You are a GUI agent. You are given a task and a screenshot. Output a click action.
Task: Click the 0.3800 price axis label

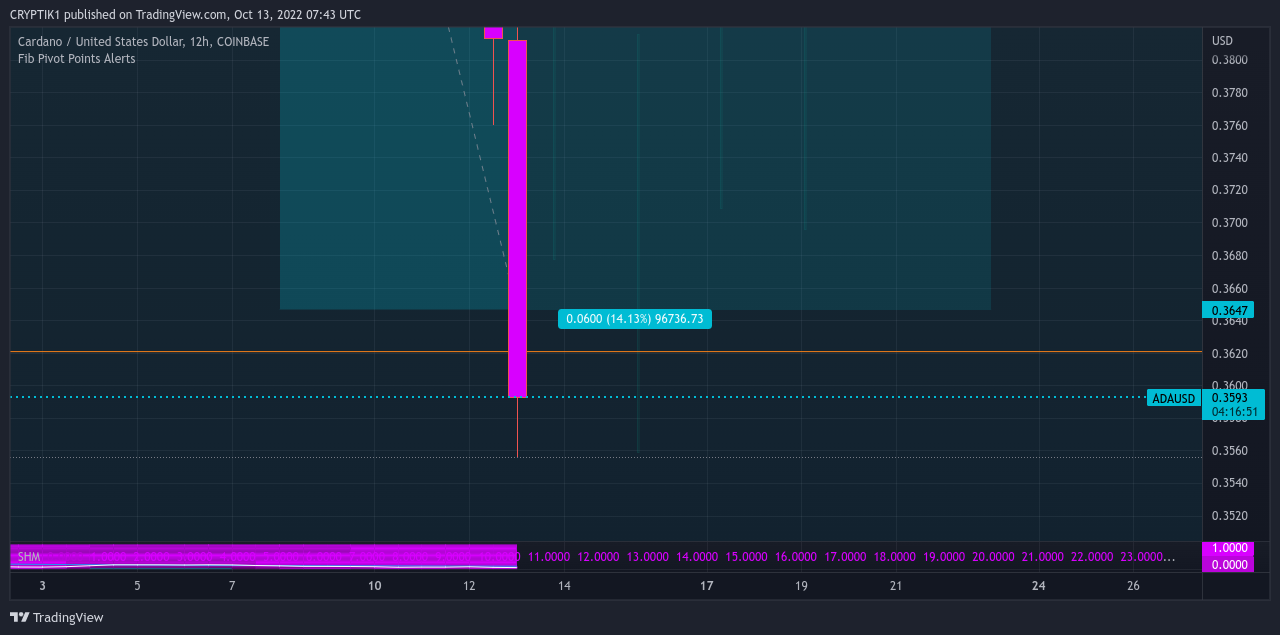coord(1229,60)
